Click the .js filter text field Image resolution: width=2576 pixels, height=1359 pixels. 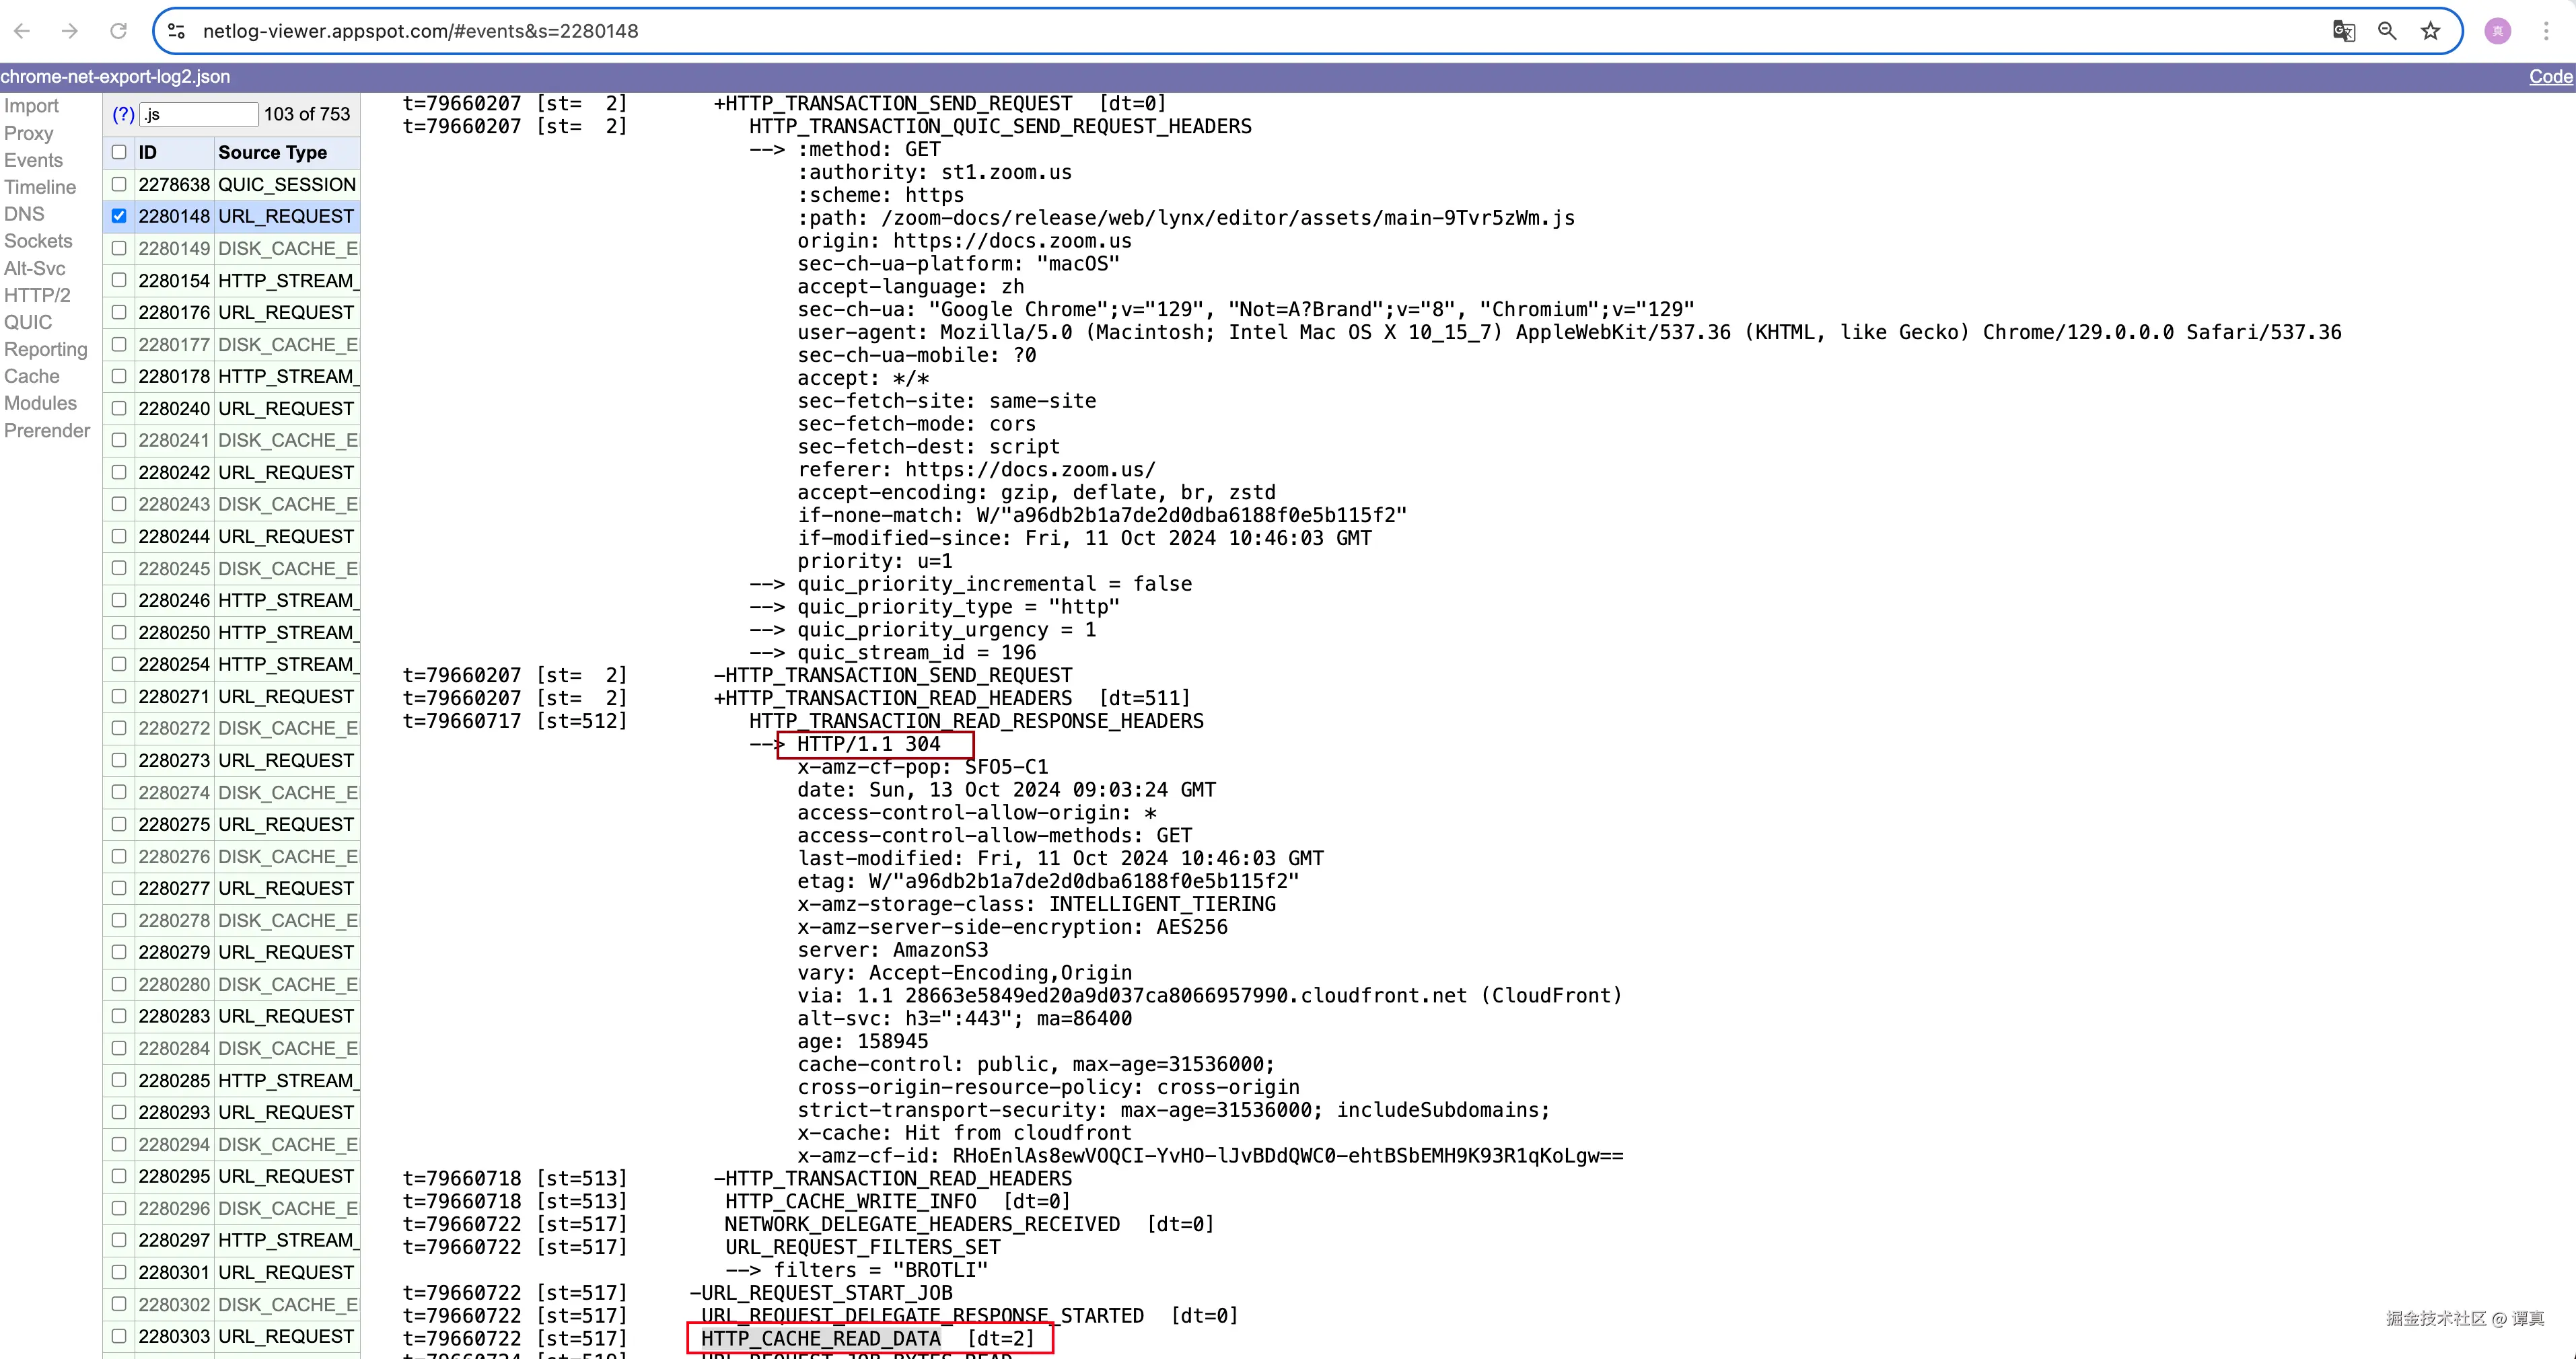tap(198, 115)
